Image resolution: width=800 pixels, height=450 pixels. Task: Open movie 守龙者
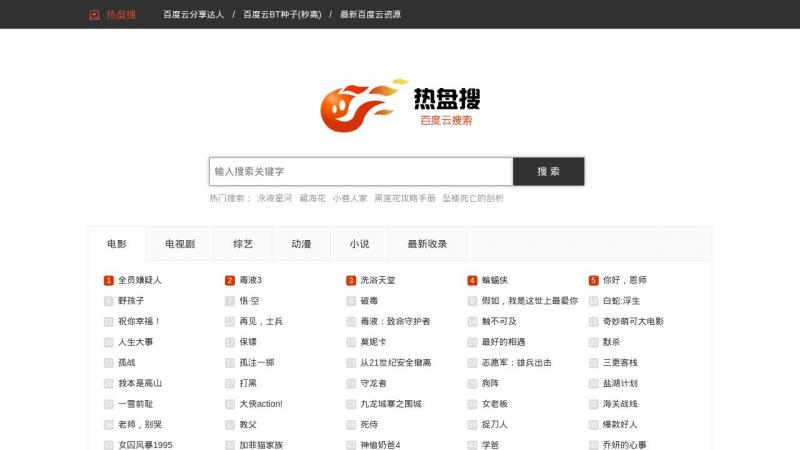click(373, 383)
